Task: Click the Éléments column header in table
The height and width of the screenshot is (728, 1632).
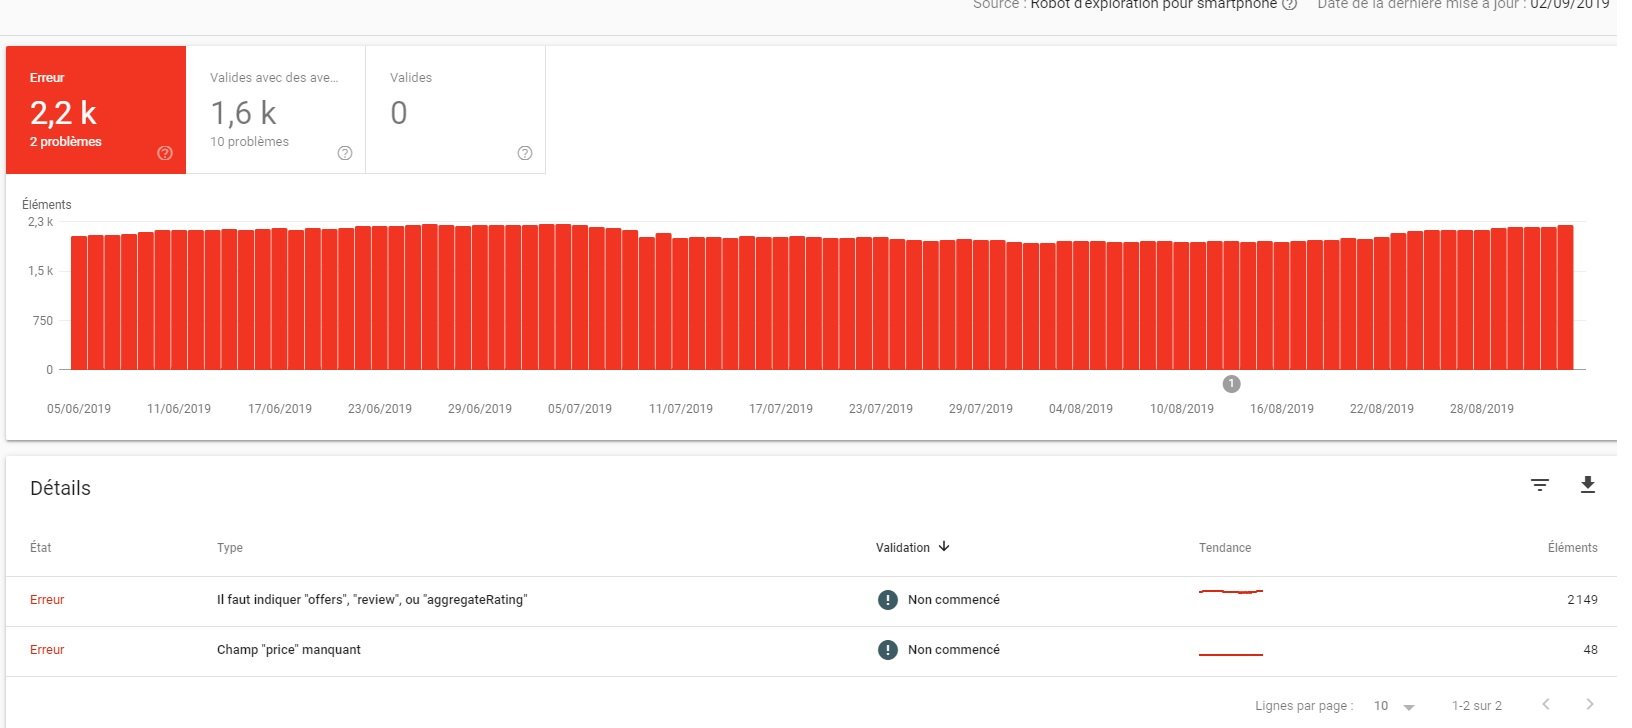Action: click(1572, 548)
